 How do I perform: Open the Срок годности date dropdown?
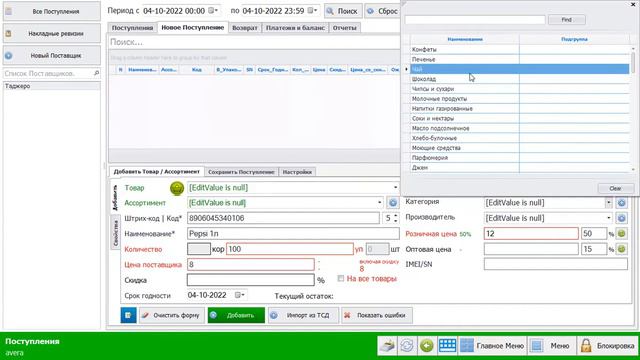coord(240,295)
